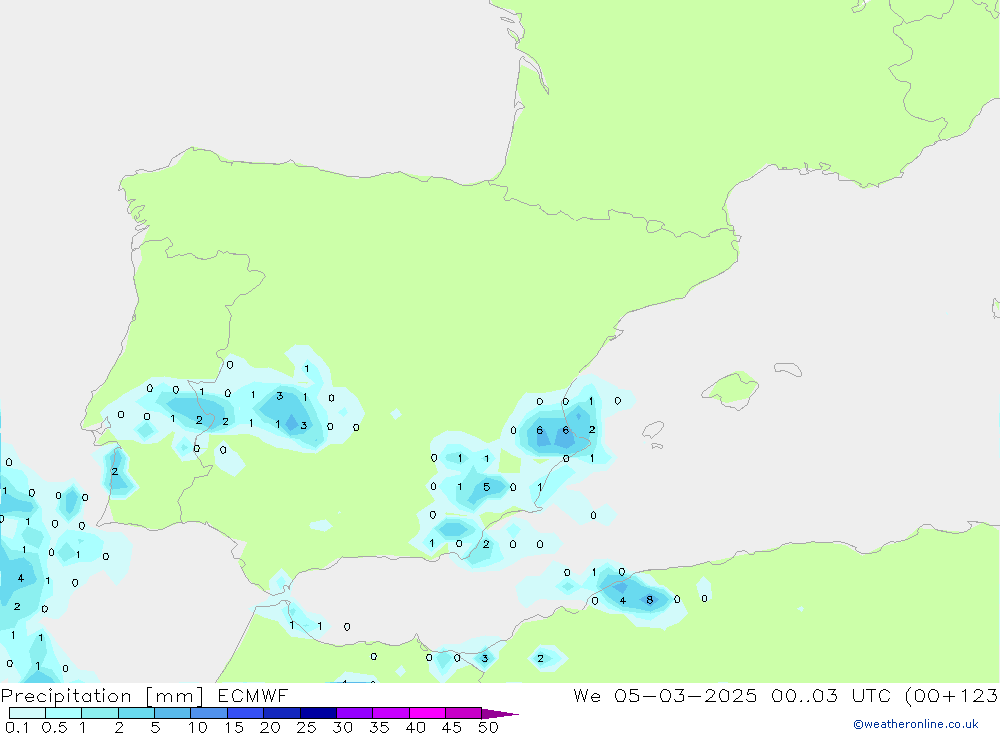Click the map precipitation value '8' in Algeria
This screenshot has height=733, width=1000.
coord(650,600)
